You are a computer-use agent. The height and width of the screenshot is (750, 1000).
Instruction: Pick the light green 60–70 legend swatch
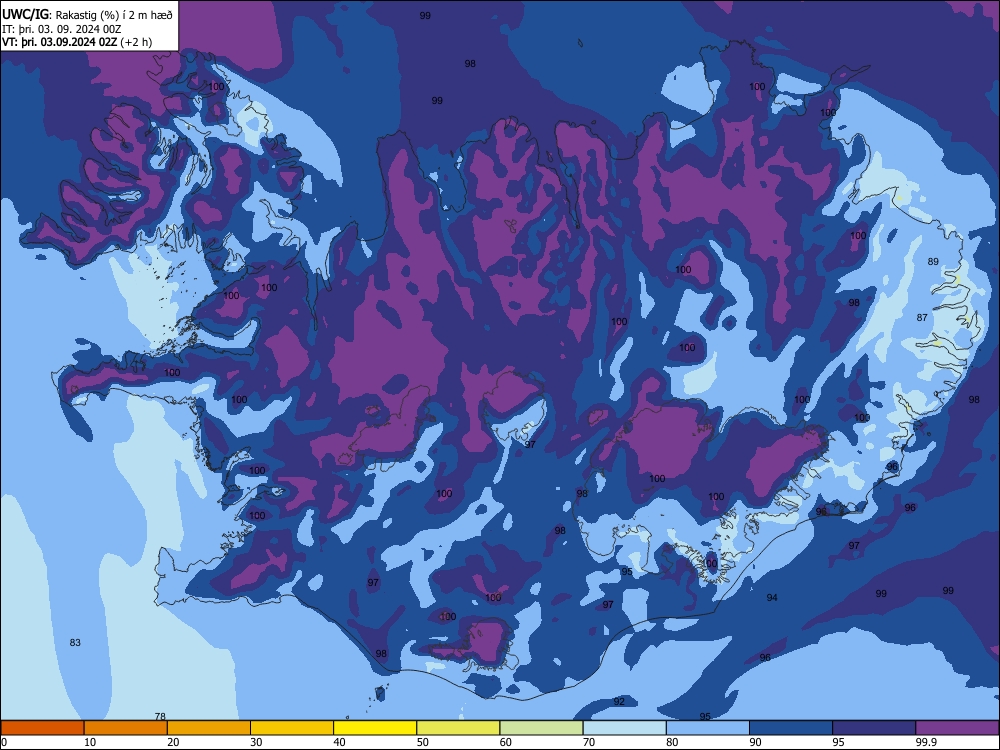541,728
